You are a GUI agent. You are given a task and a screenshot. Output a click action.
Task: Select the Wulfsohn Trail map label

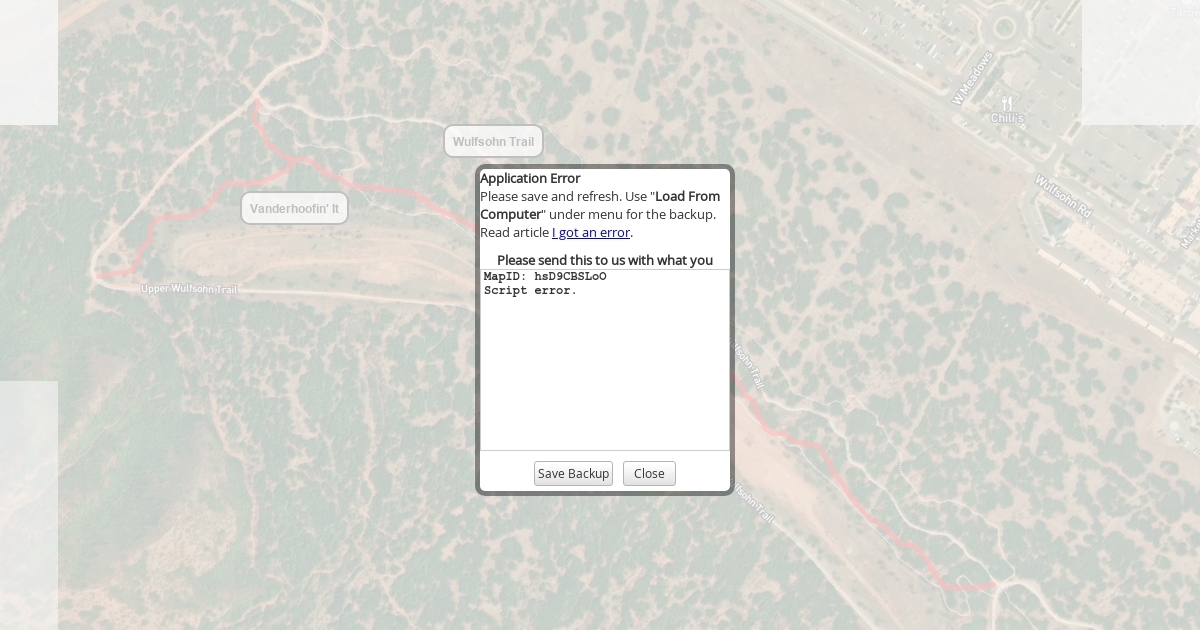pos(493,141)
